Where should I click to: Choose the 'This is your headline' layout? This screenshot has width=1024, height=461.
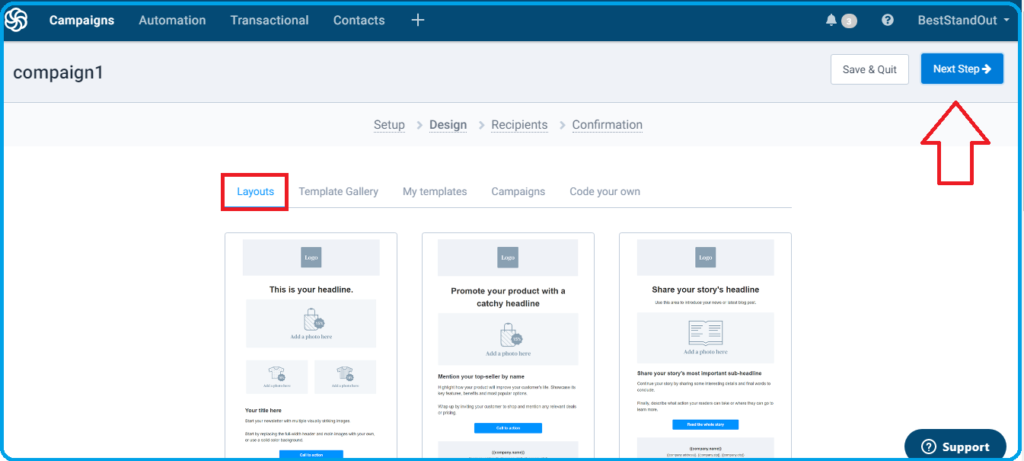[311, 346]
